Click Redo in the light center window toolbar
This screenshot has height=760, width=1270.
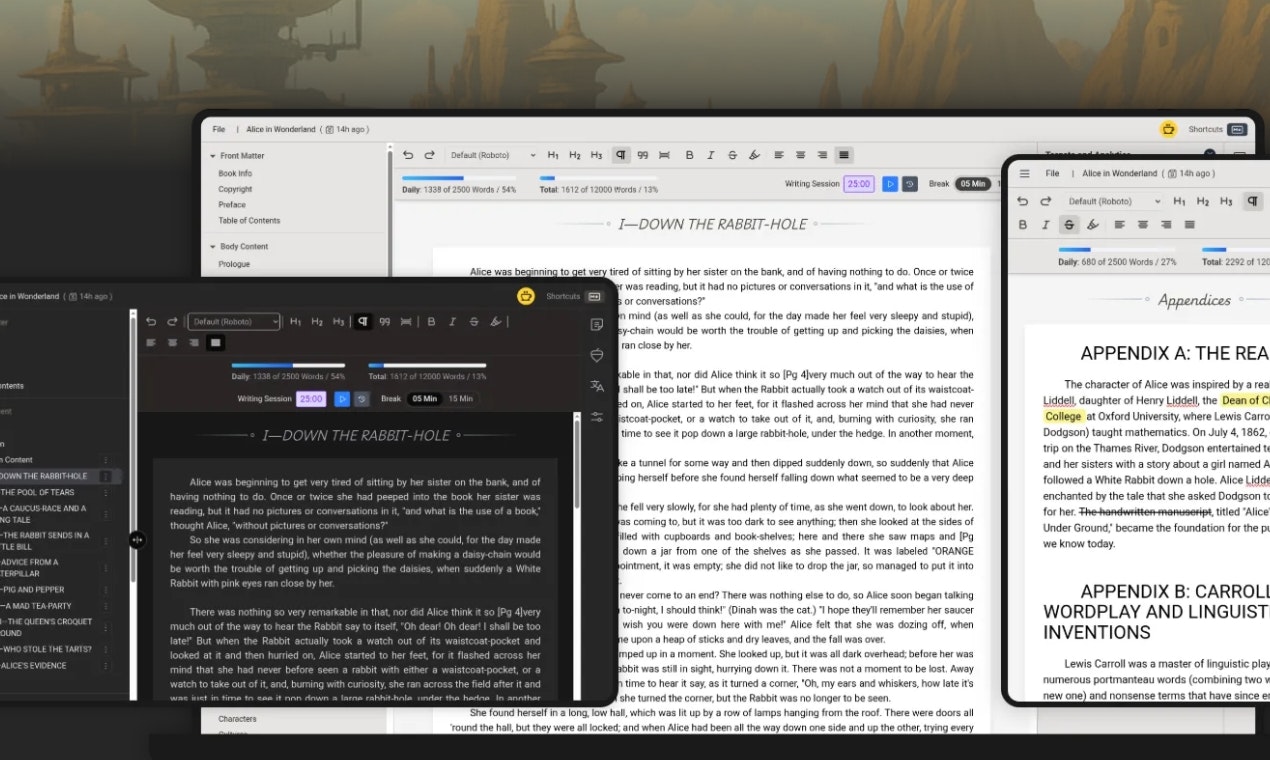pos(430,155)
